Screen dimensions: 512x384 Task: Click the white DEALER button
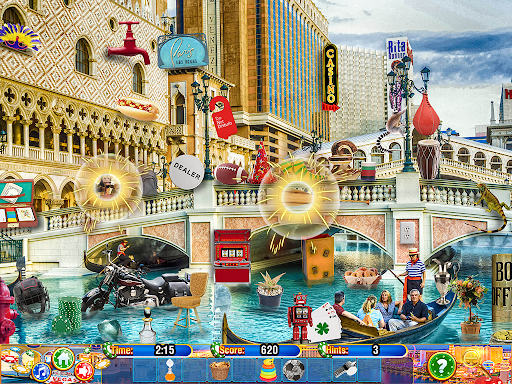(x=186, y=172)
